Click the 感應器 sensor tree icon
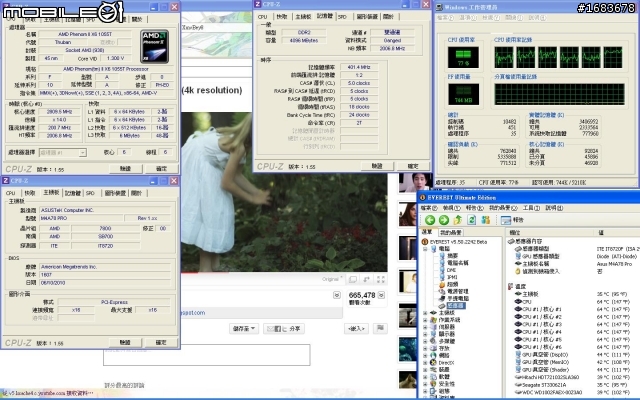This screenshot has width=640, height=400. click(442, 306)
